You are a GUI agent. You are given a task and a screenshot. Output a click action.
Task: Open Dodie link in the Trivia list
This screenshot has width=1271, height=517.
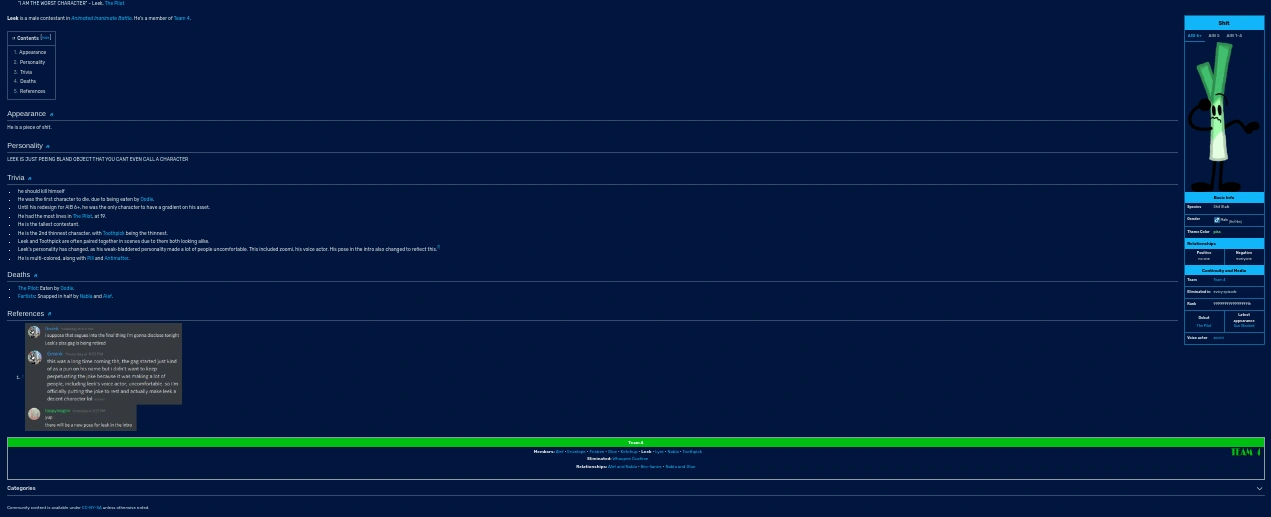click(147, 199)
